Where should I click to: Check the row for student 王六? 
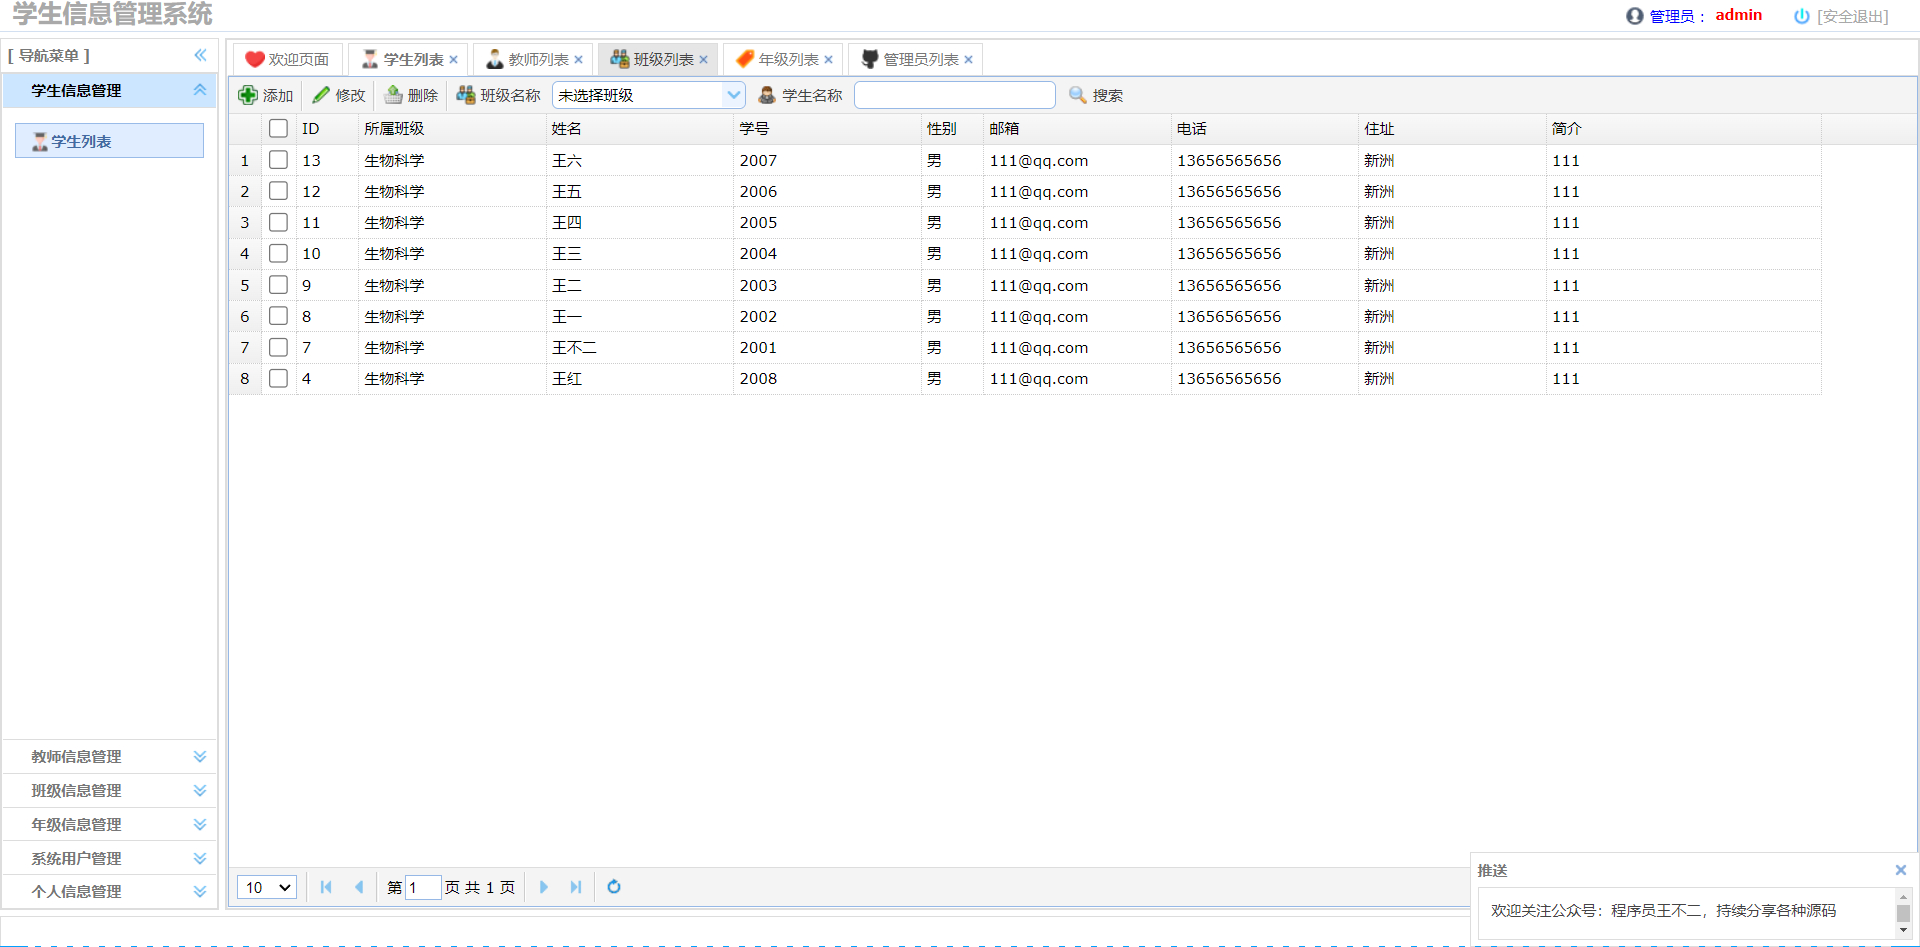pyautogui.click(x=278, y=160)
